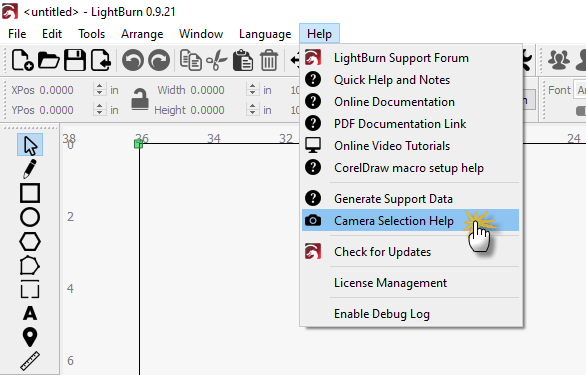Open the Language menu
Image resolution: width=586 pixels, height=375 pixels.
coord(265,34)
